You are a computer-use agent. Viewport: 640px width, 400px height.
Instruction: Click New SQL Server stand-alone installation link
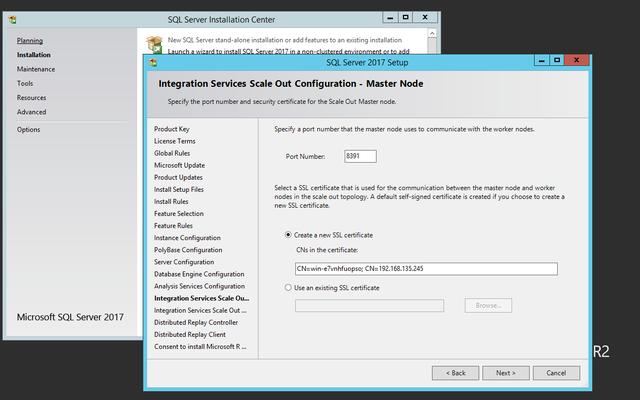pos(284,40)
